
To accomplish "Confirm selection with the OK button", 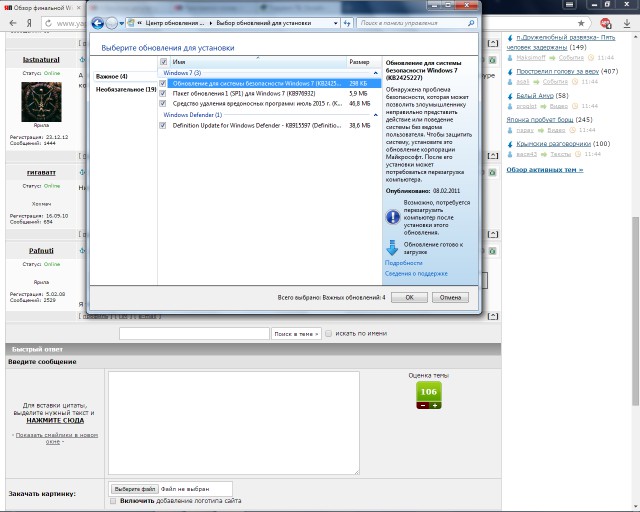I will click(x=409, y=297).
